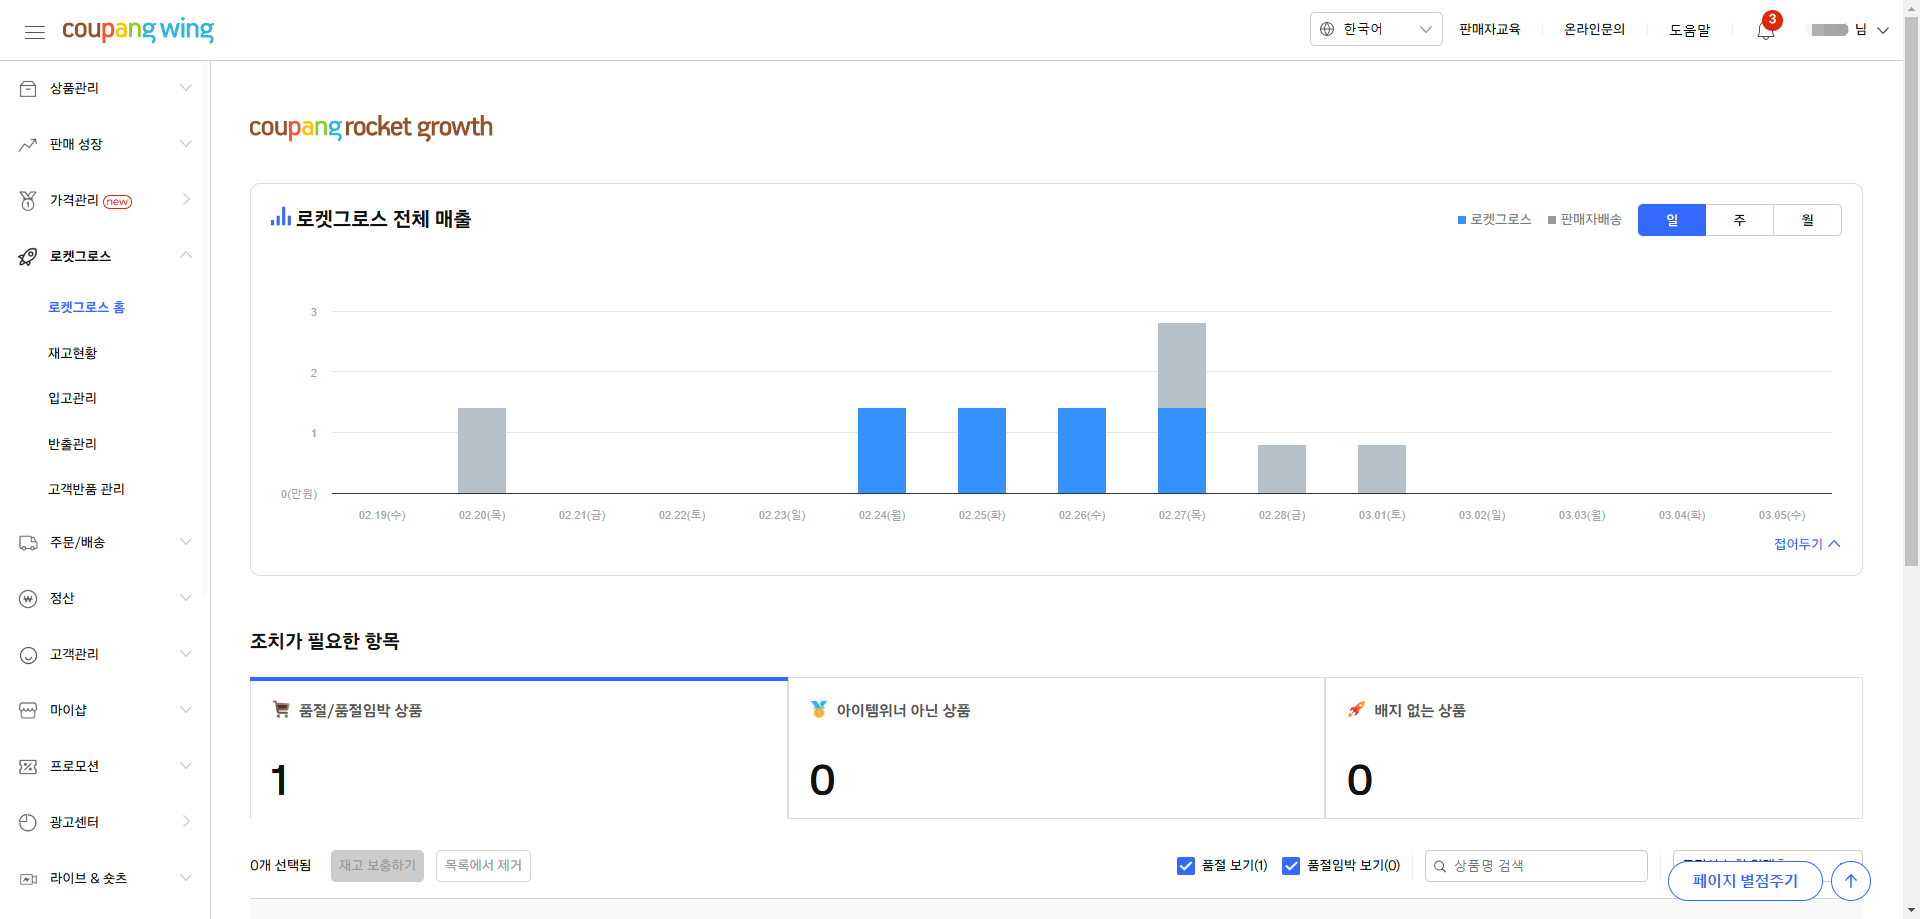1920x919 pixels.
Task: Open the hamburger menu icon
Action: pos(35,32)
